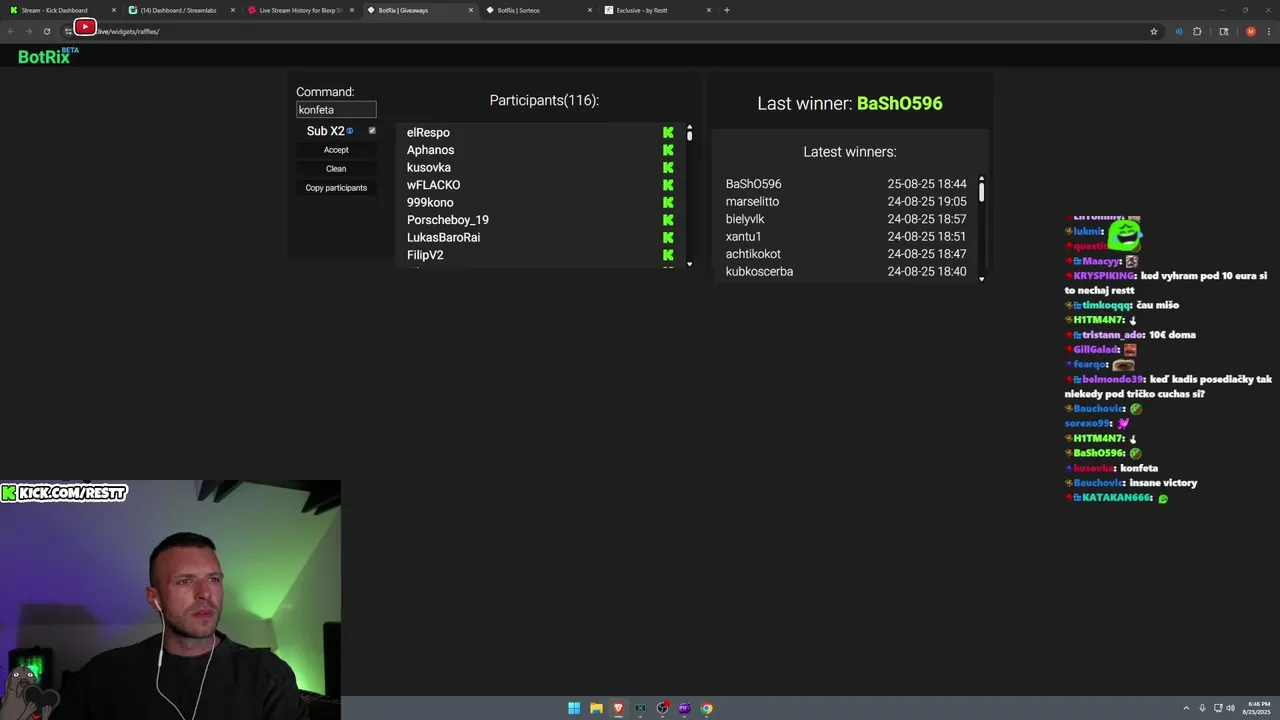Select participant FilipV2
The width and height of the screenshot is (1280, 720).
click(x=425, y=255)
